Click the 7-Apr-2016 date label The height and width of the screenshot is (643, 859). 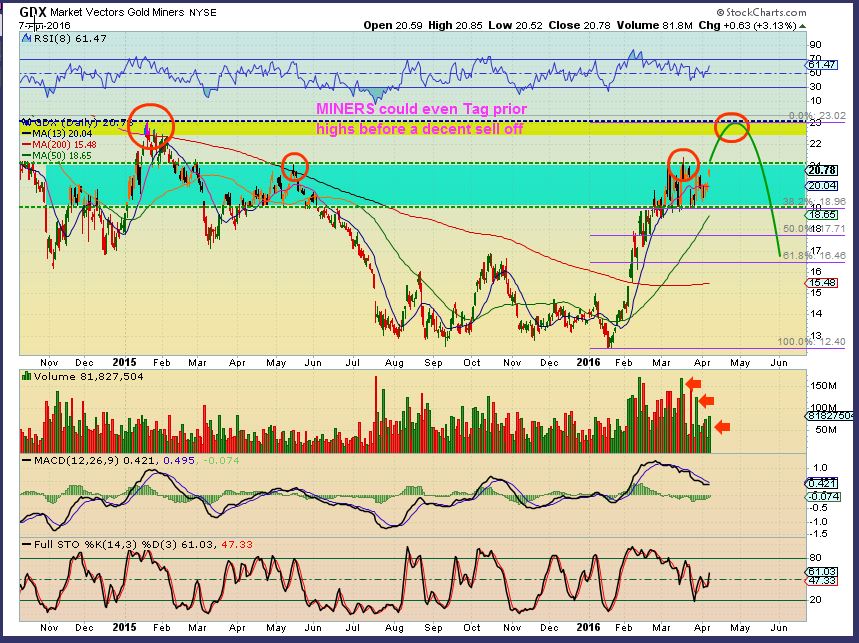click(x=44, y=25)
